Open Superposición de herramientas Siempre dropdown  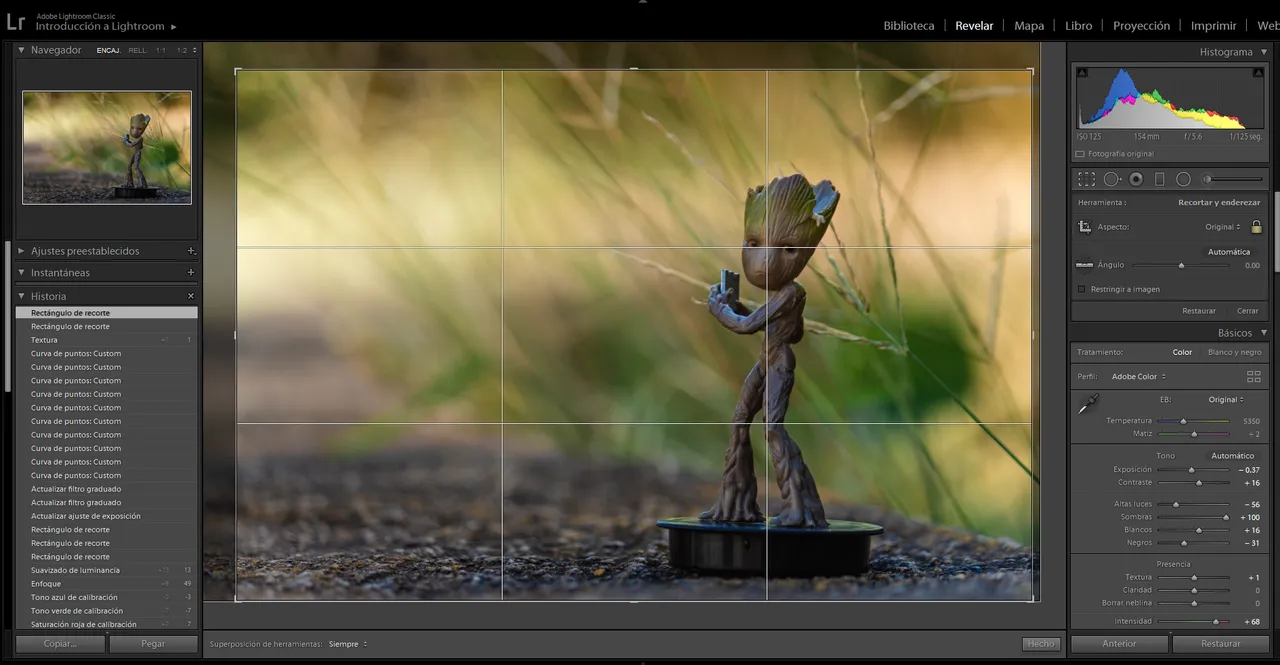coord(348,644)
